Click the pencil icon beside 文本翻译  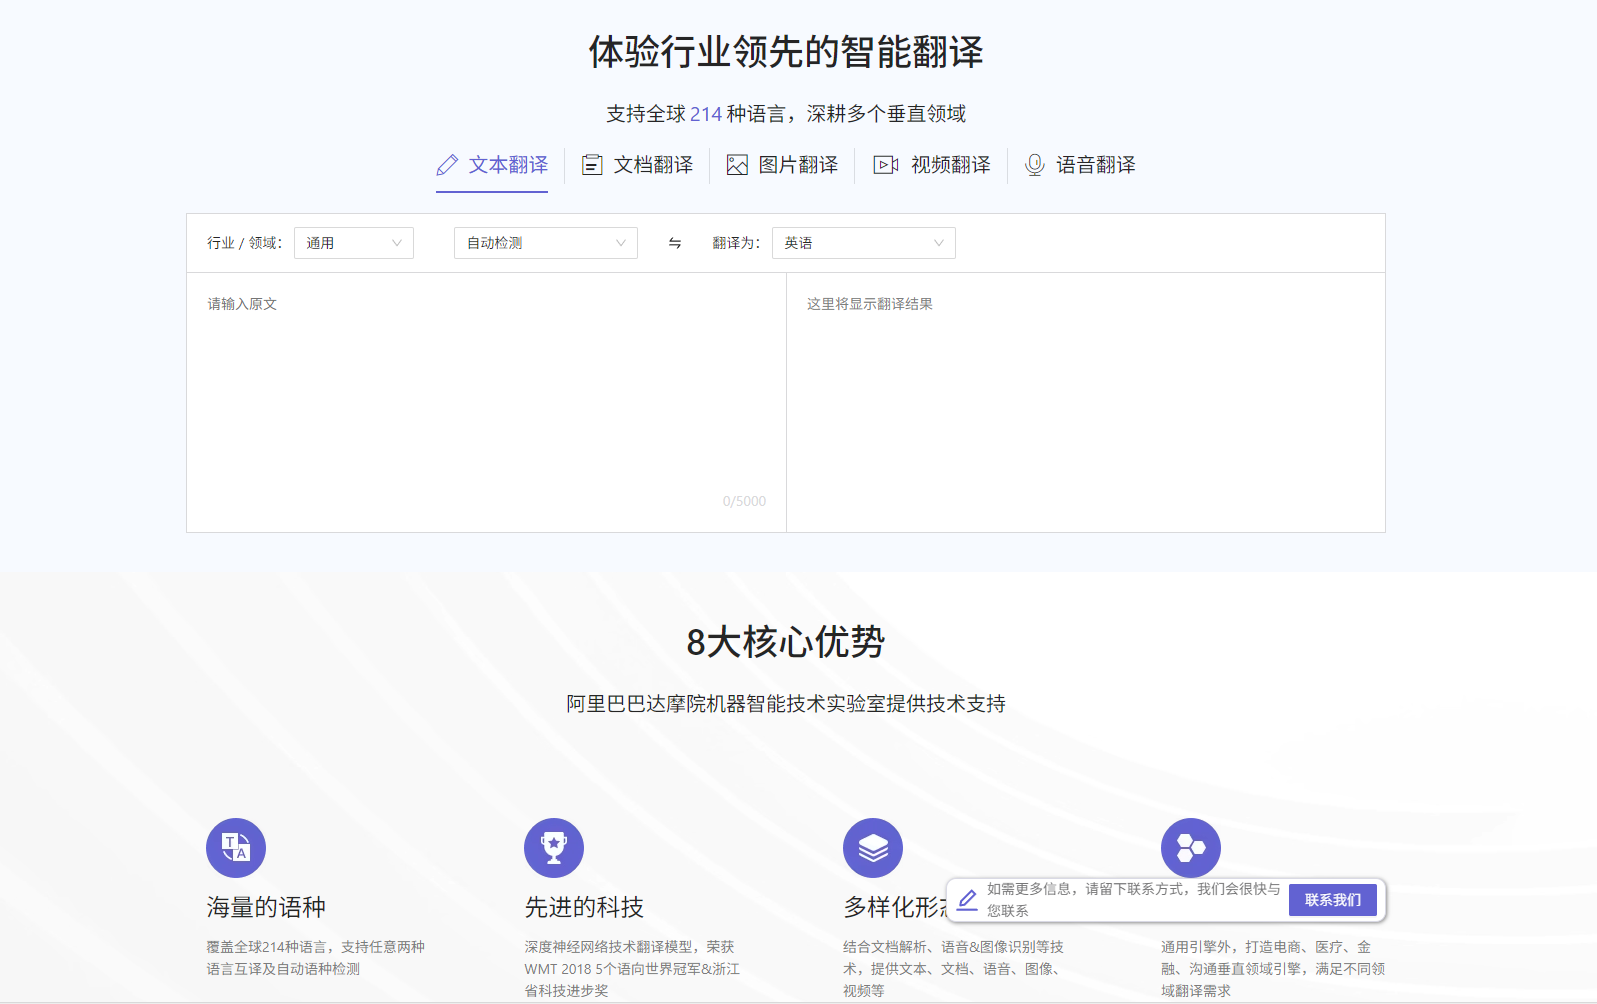point(447,165)
